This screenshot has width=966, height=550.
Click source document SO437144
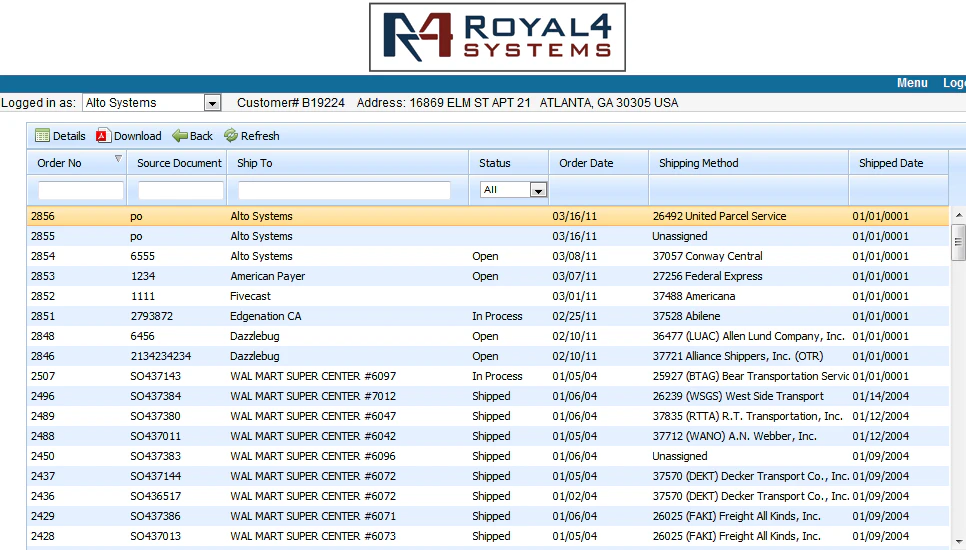[x=155, y=477]
